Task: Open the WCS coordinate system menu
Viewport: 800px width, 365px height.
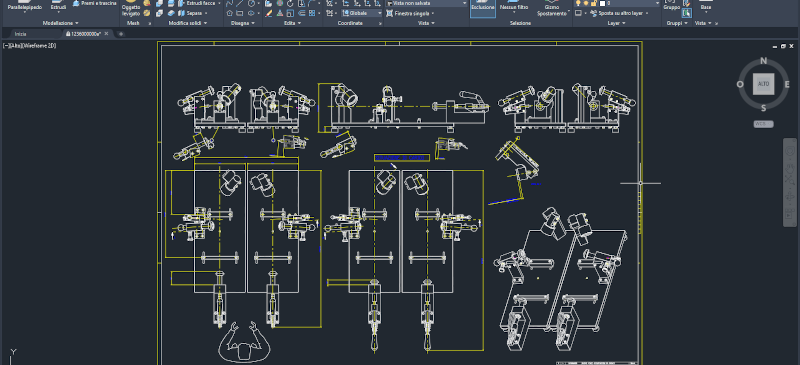Action: pyautogui.click(x=763, y=124)
